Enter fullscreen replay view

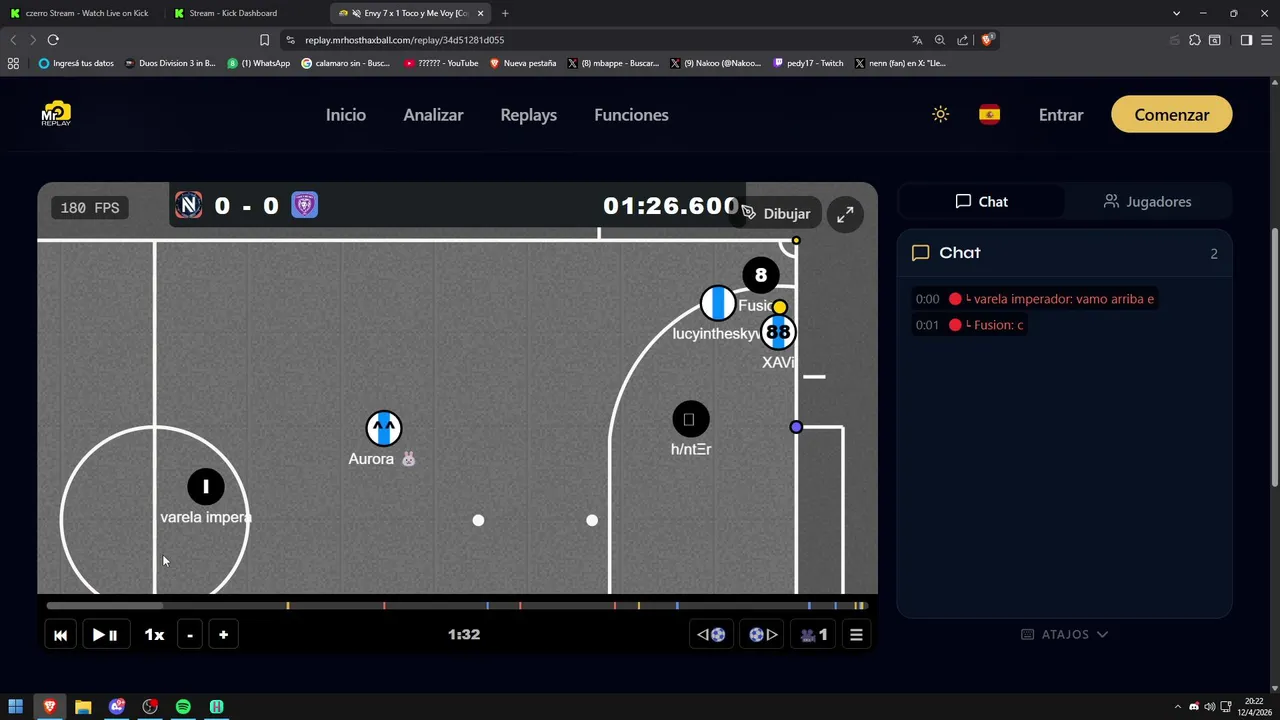pos(845,214)
